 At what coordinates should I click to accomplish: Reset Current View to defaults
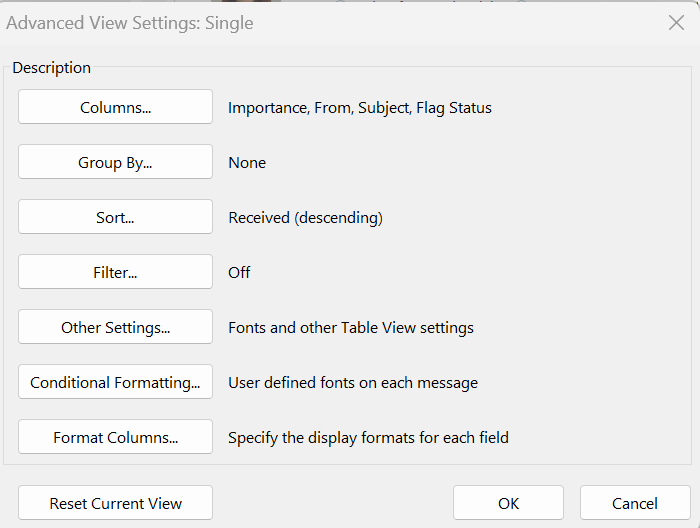coord(115,504)
